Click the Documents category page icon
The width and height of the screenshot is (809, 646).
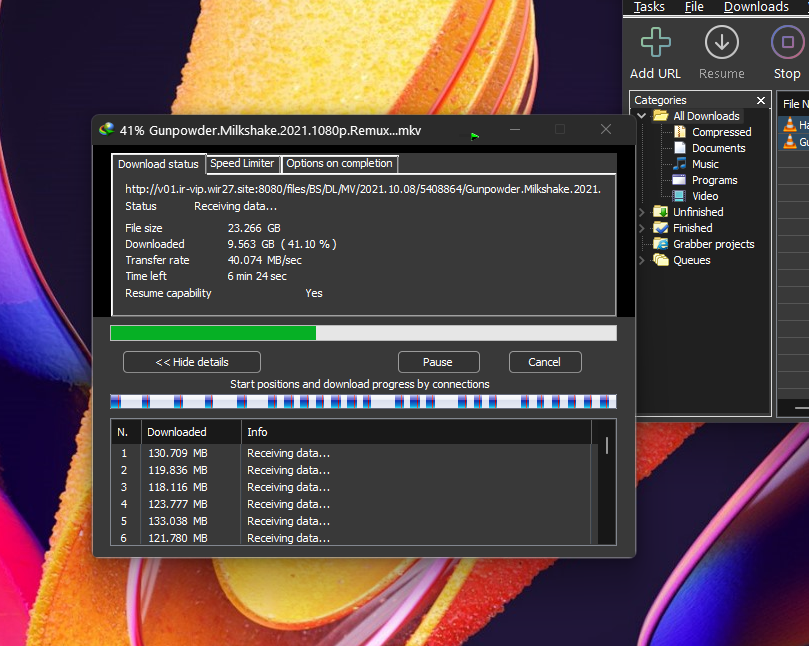[680, 148]
